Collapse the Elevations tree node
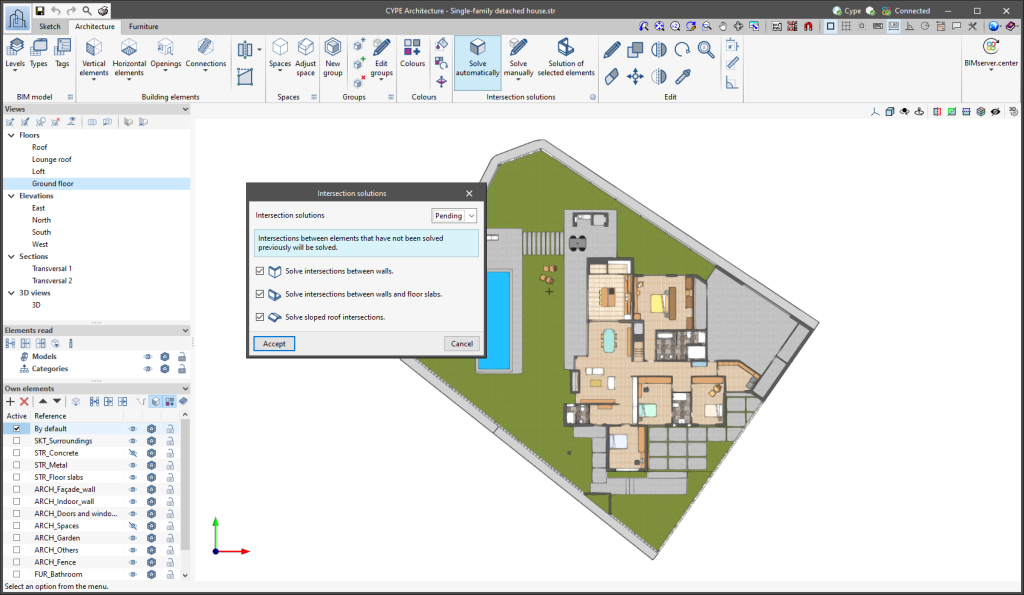 click(x=12, y=196)
